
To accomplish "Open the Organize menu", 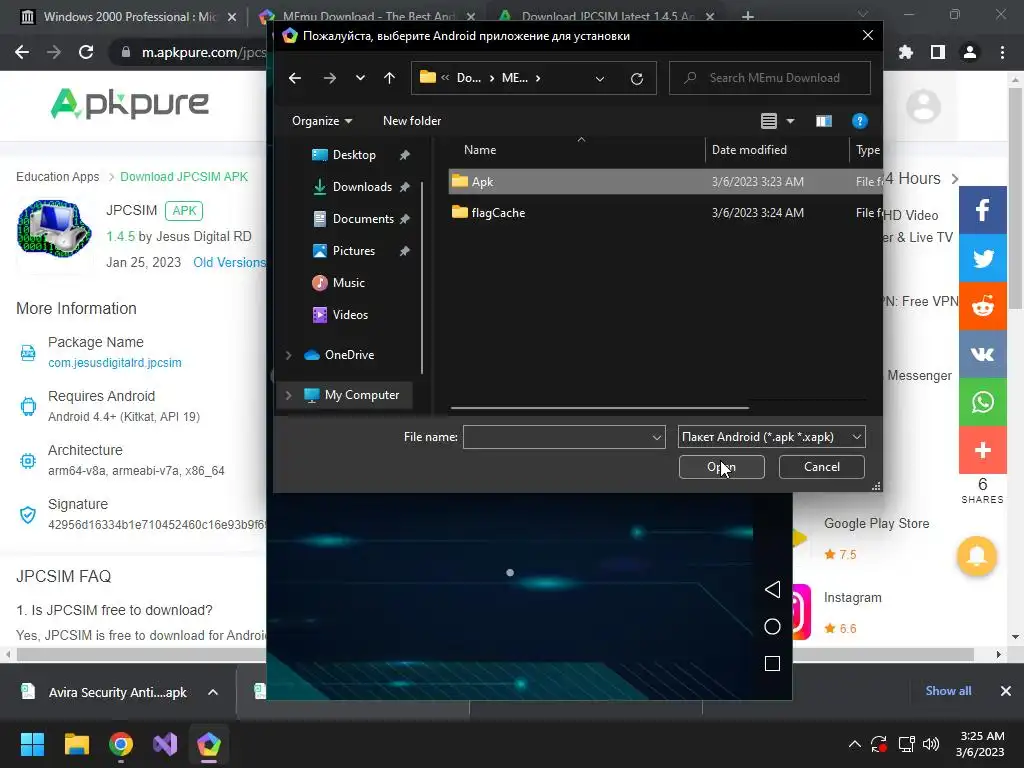I will [322, 121].
